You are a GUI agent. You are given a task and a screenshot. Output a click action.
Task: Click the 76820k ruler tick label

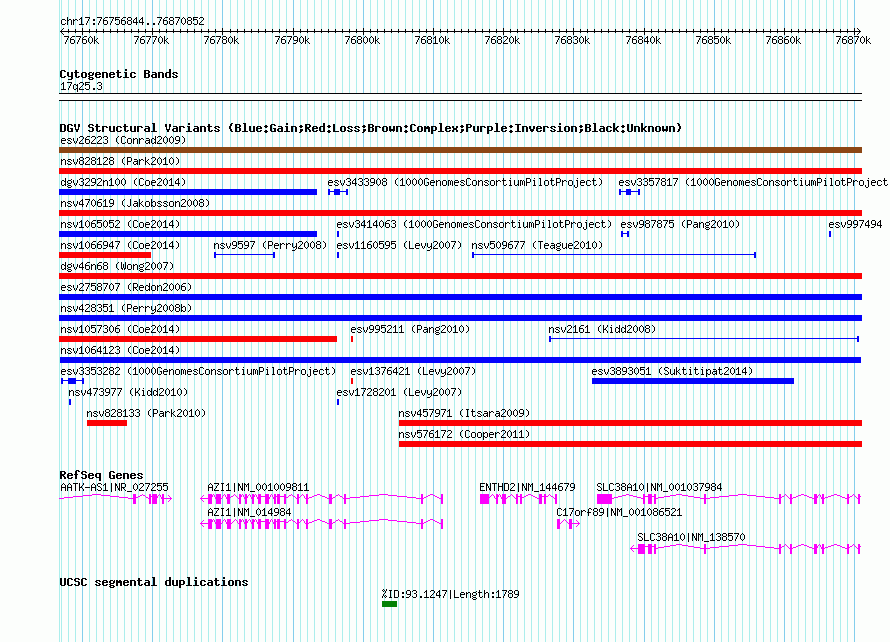pyautogui.click(x=502, y=41)
